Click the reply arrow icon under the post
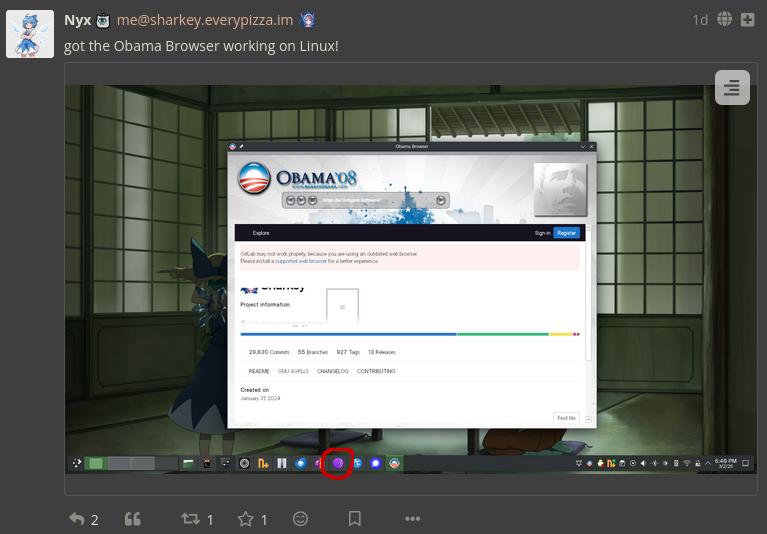767x534 pixels. [x=77, y=519]
